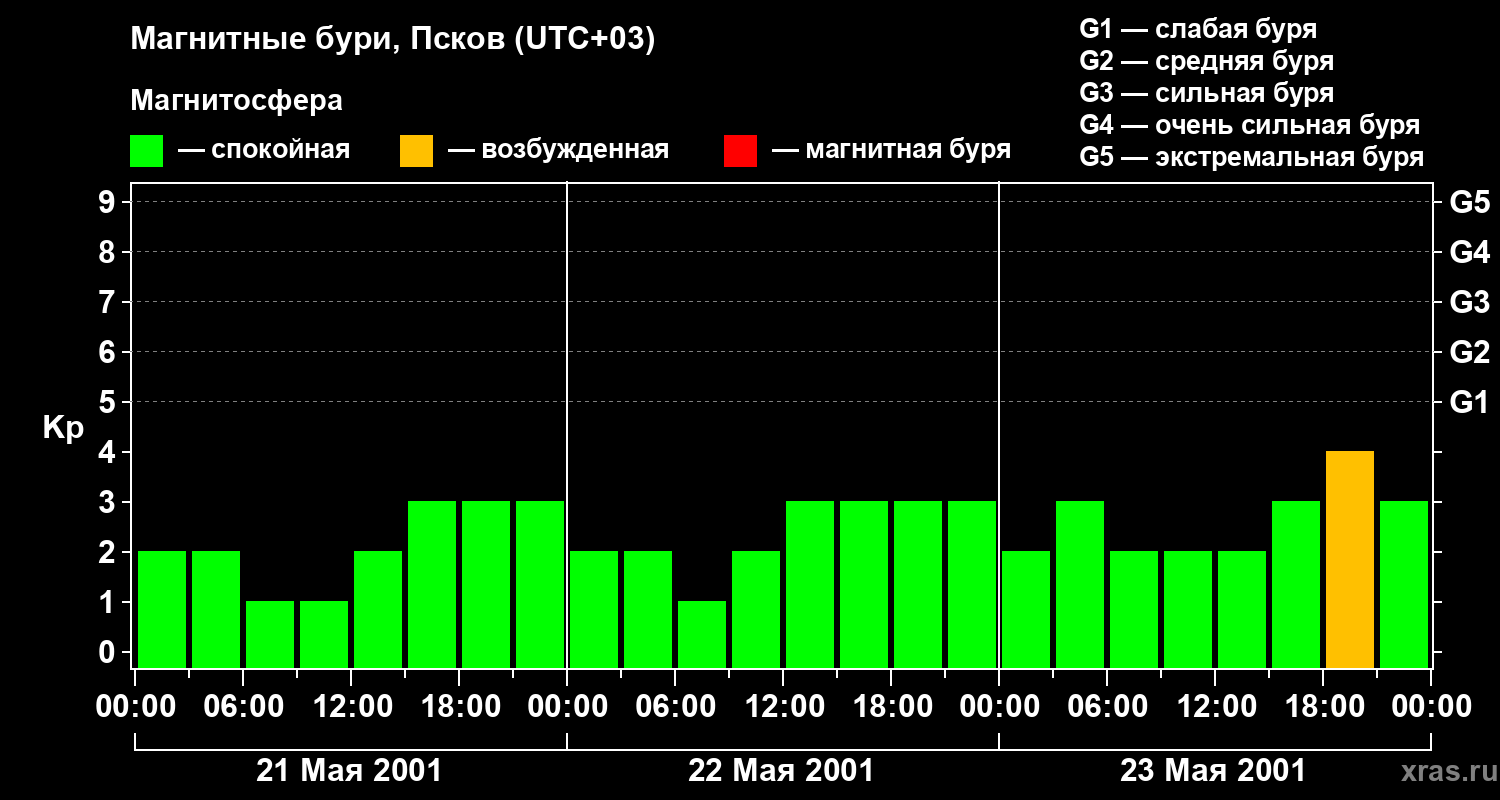Click the 'G4' right axis label
Image resolution: width=1500 pixels, height=800 pixels.
coord(1469,252)
